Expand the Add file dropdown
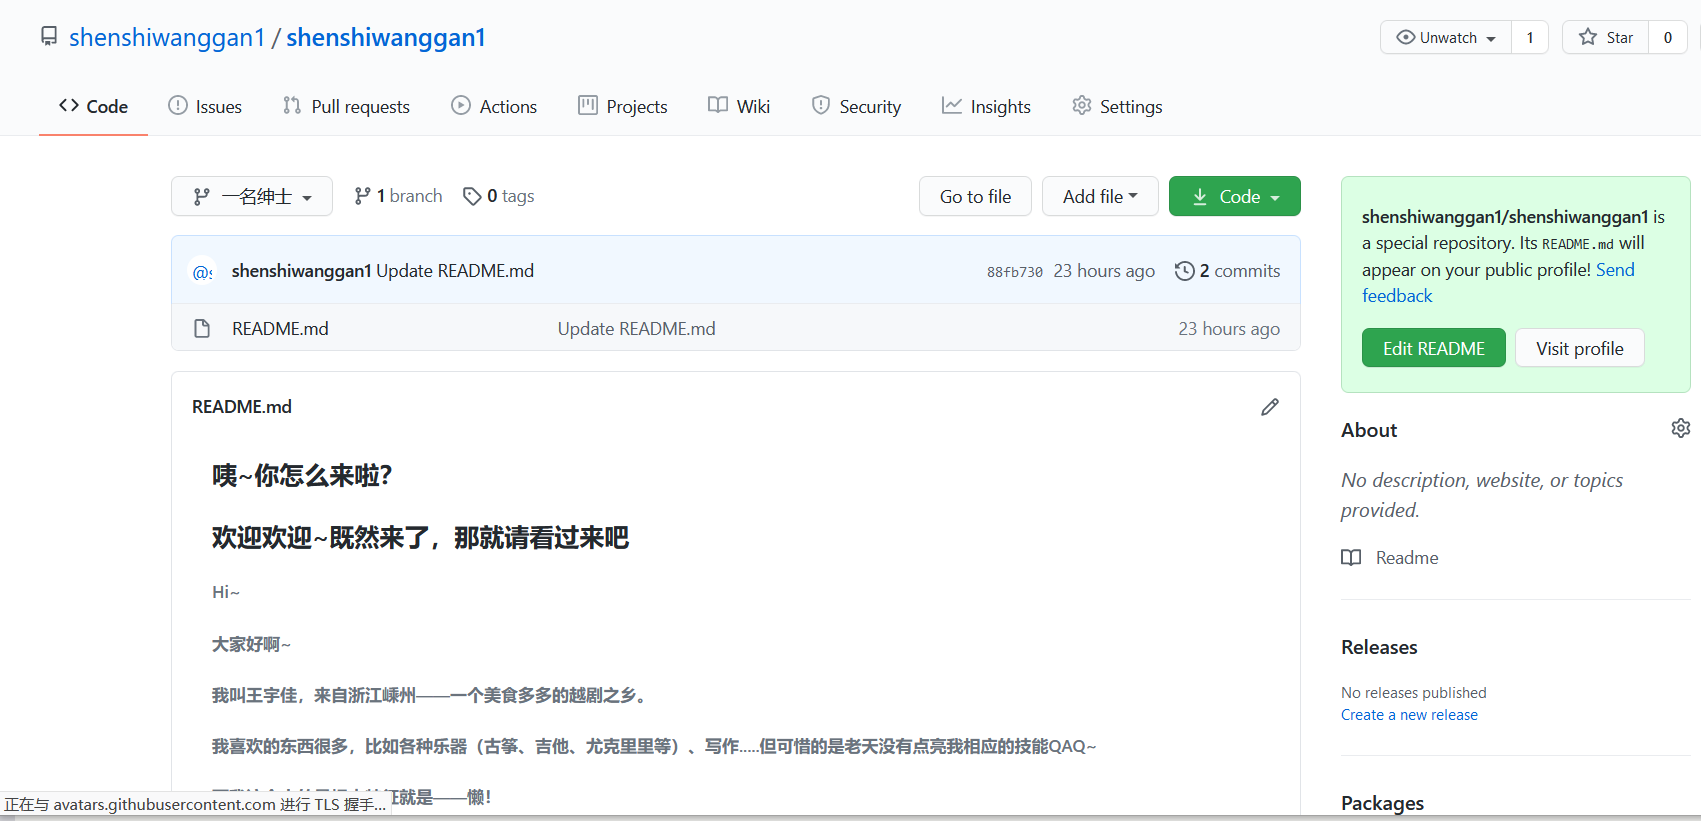Viewport: 1701px width, 821px height. pyautogui.click(x=1100, y=196)
